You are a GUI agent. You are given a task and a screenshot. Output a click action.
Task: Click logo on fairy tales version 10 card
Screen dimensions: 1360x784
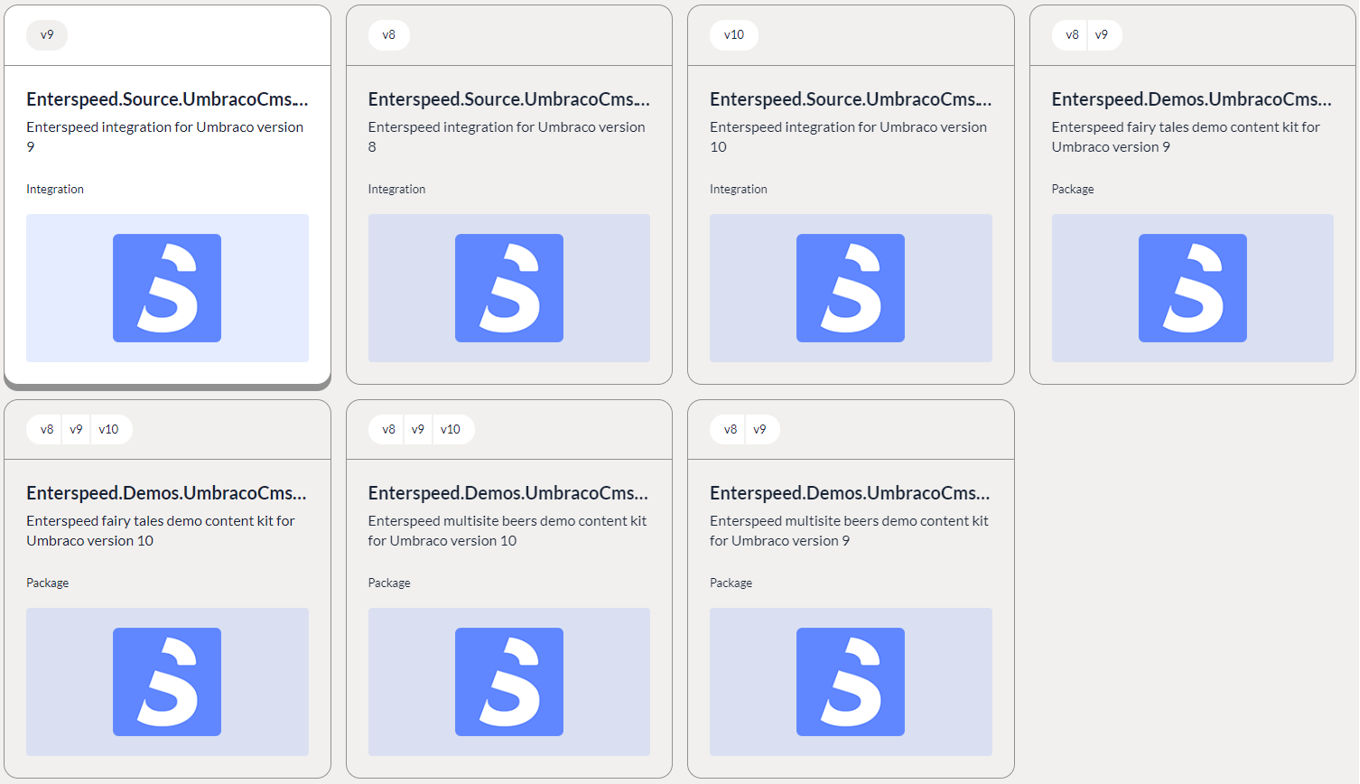click(x=167, y=682)
